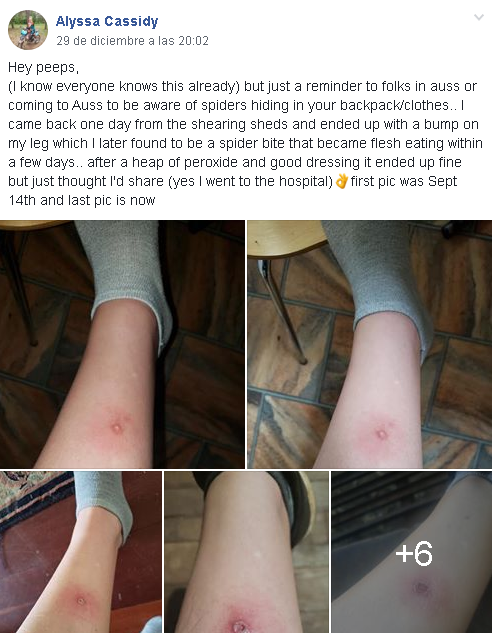The width and height of the screenshot is (492, 633).
Task: Open the 29 de diciembre timestamp permalink
Action: (132, 41)
